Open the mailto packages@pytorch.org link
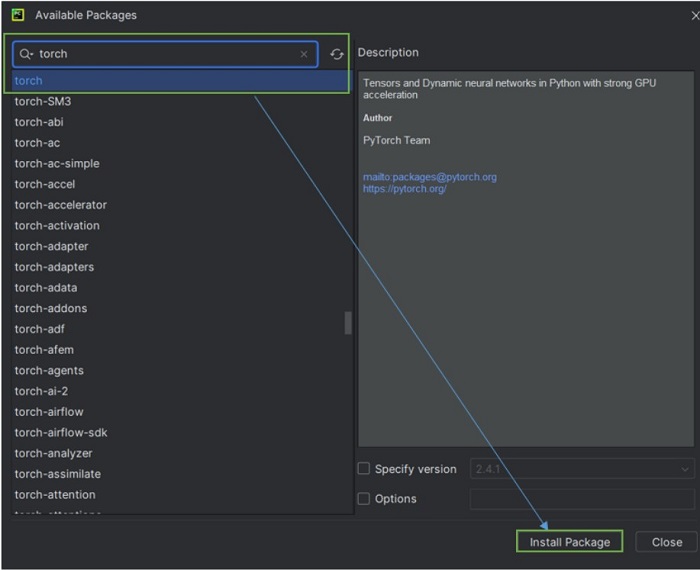The image size is (700, 570). pyautogui.click(x=430, y=177)
